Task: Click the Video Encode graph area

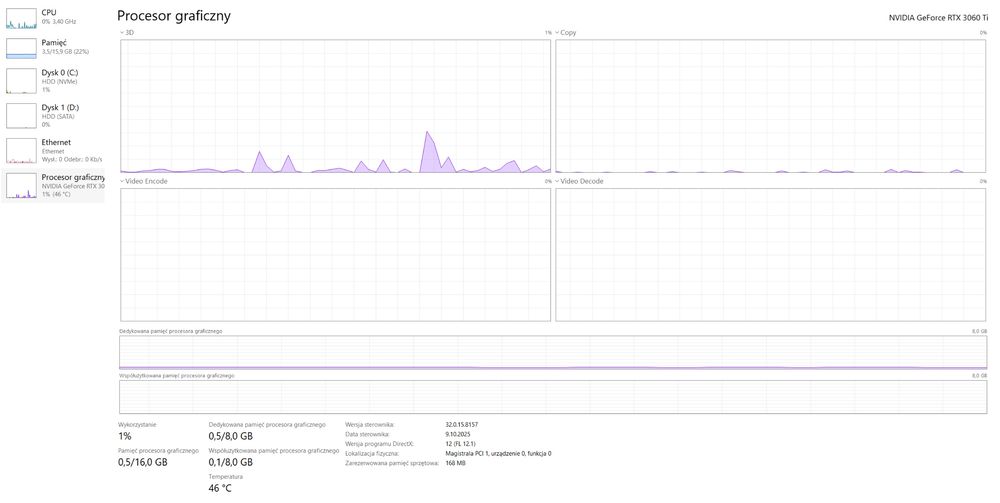Action: pyautogui.click(x=335, y=255)
